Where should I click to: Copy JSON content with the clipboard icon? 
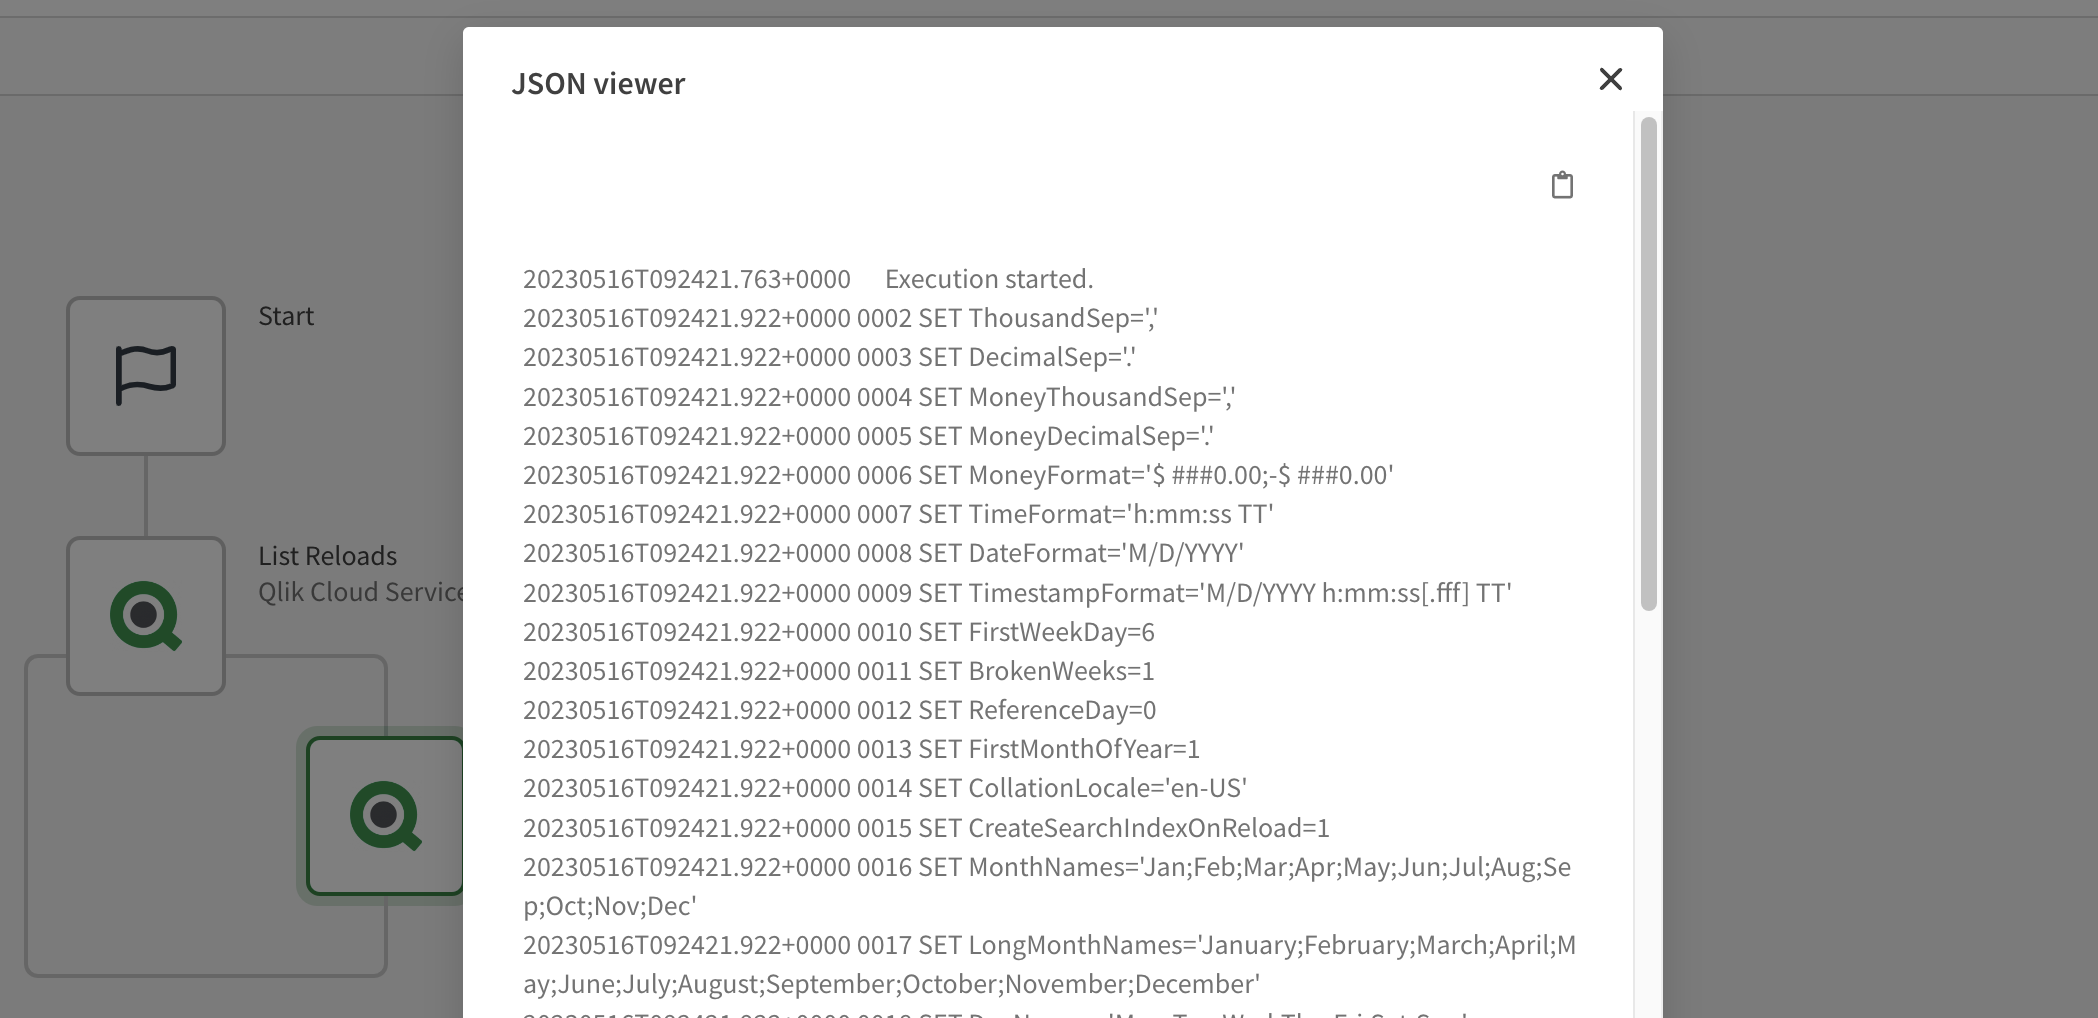click(1562, 185)
